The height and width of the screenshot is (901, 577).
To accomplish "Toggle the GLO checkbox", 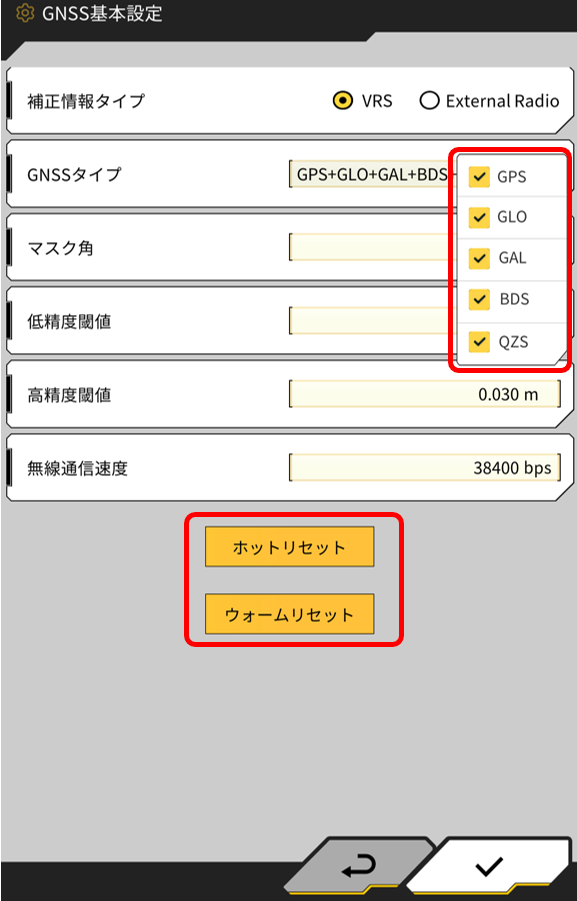I will click(479, 218).
